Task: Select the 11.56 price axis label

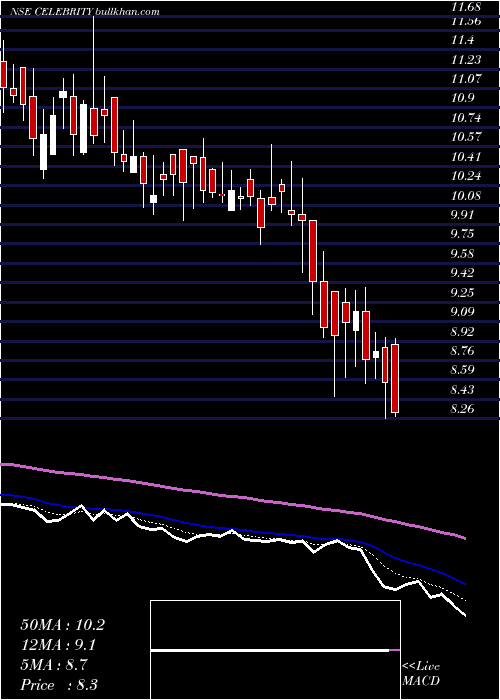Action: click(x=466, y=21)
